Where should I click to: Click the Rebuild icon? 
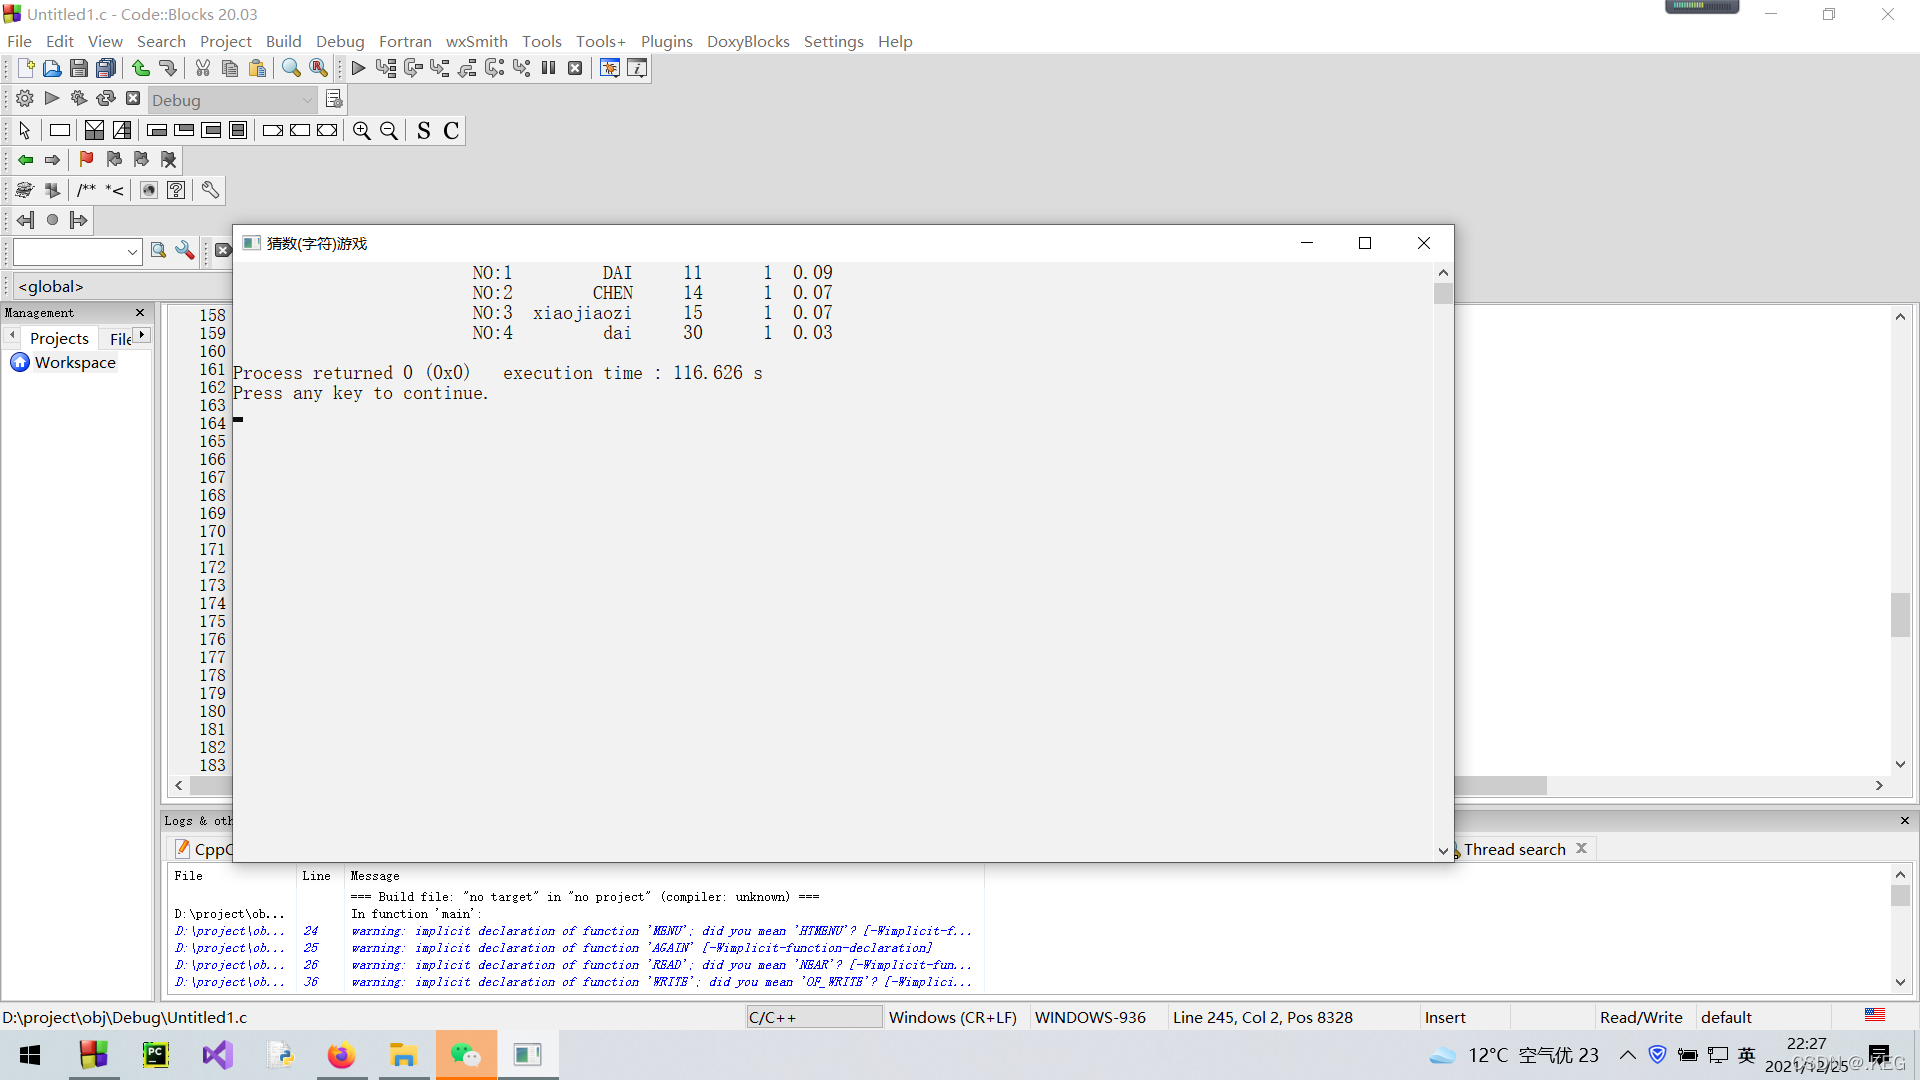106,98
